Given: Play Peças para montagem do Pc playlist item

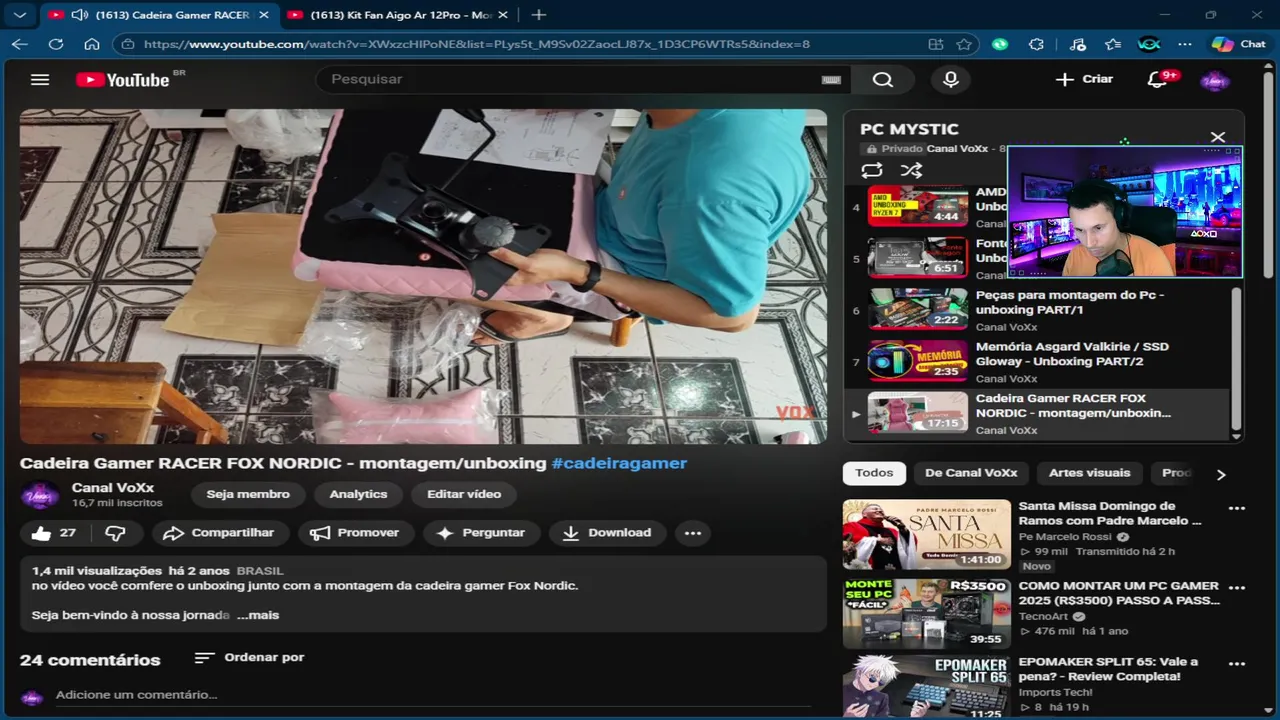Looking at the screenshot, I should pos(1037,310).
